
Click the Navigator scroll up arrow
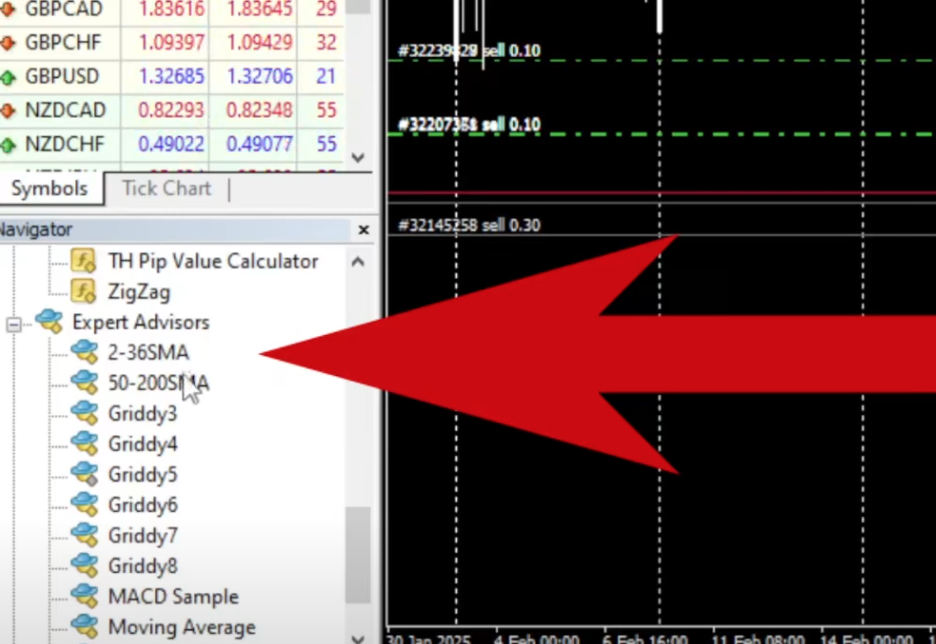[x=358, y=261]
